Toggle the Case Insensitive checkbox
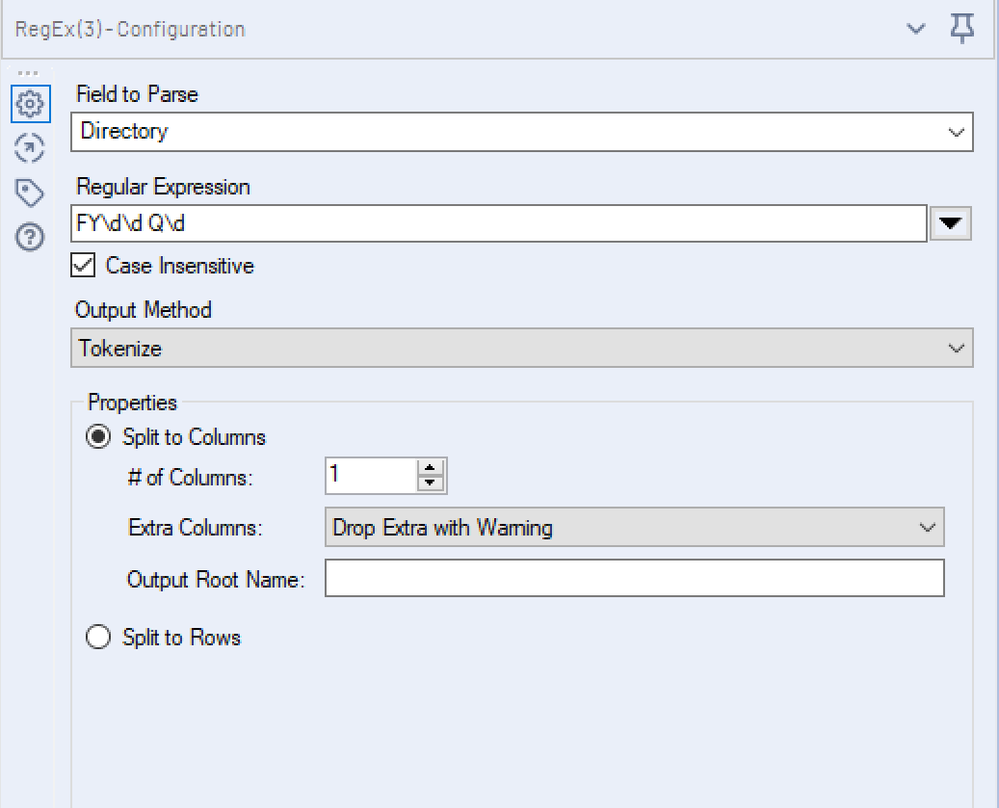 [84, 266]
